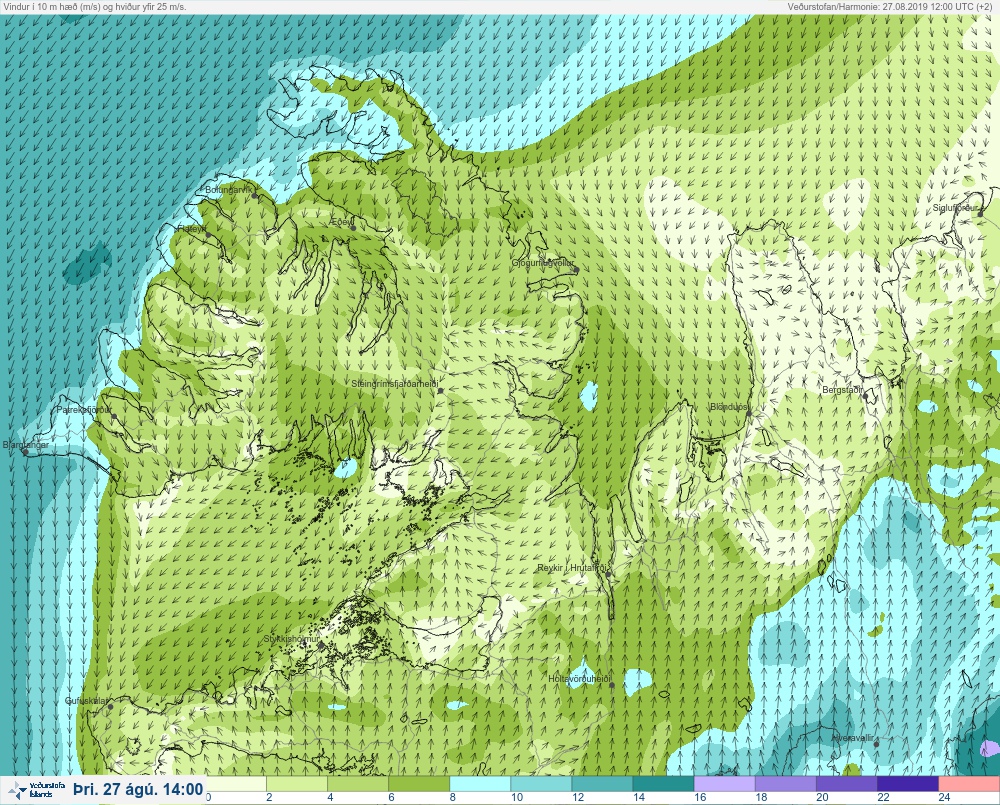Screen dimensions: 1000x805
Task: Click the Patreksfjörður place label
Action: 84,410
